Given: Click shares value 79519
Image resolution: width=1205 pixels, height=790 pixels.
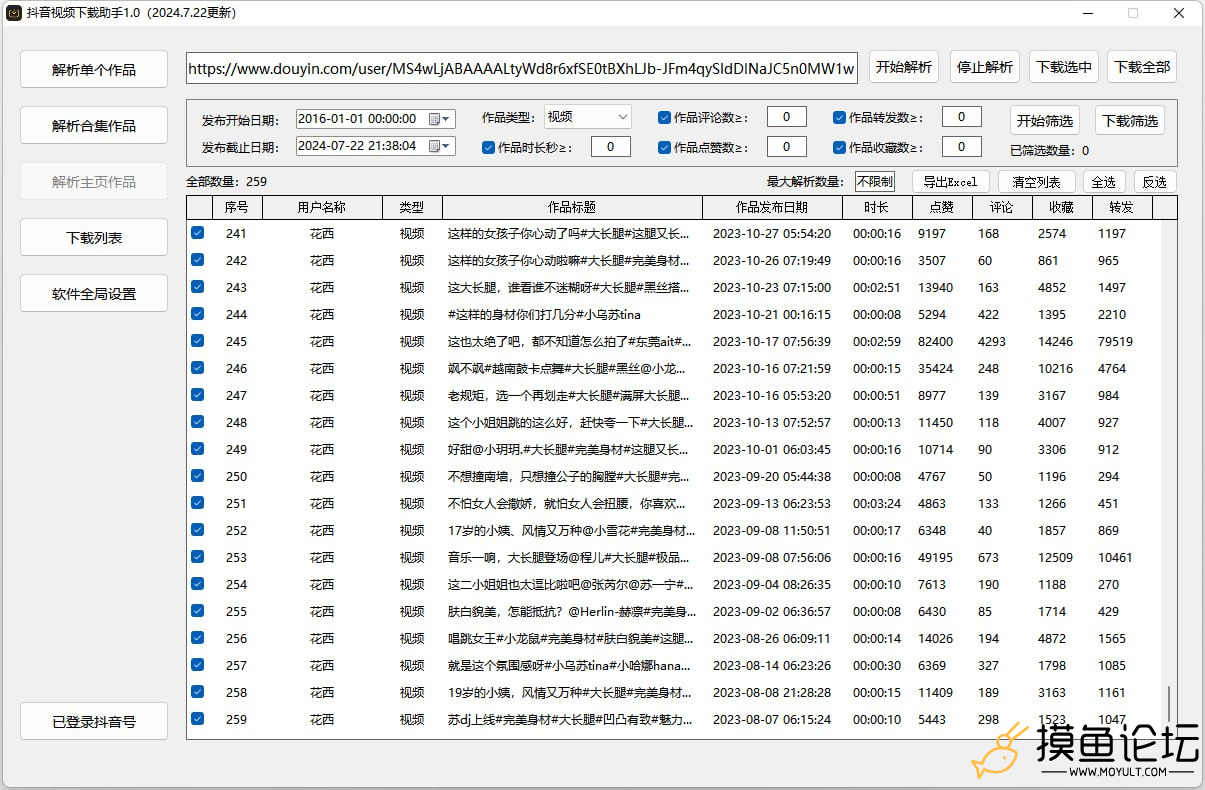Looking at the screenshot, I should (1115, 341).
